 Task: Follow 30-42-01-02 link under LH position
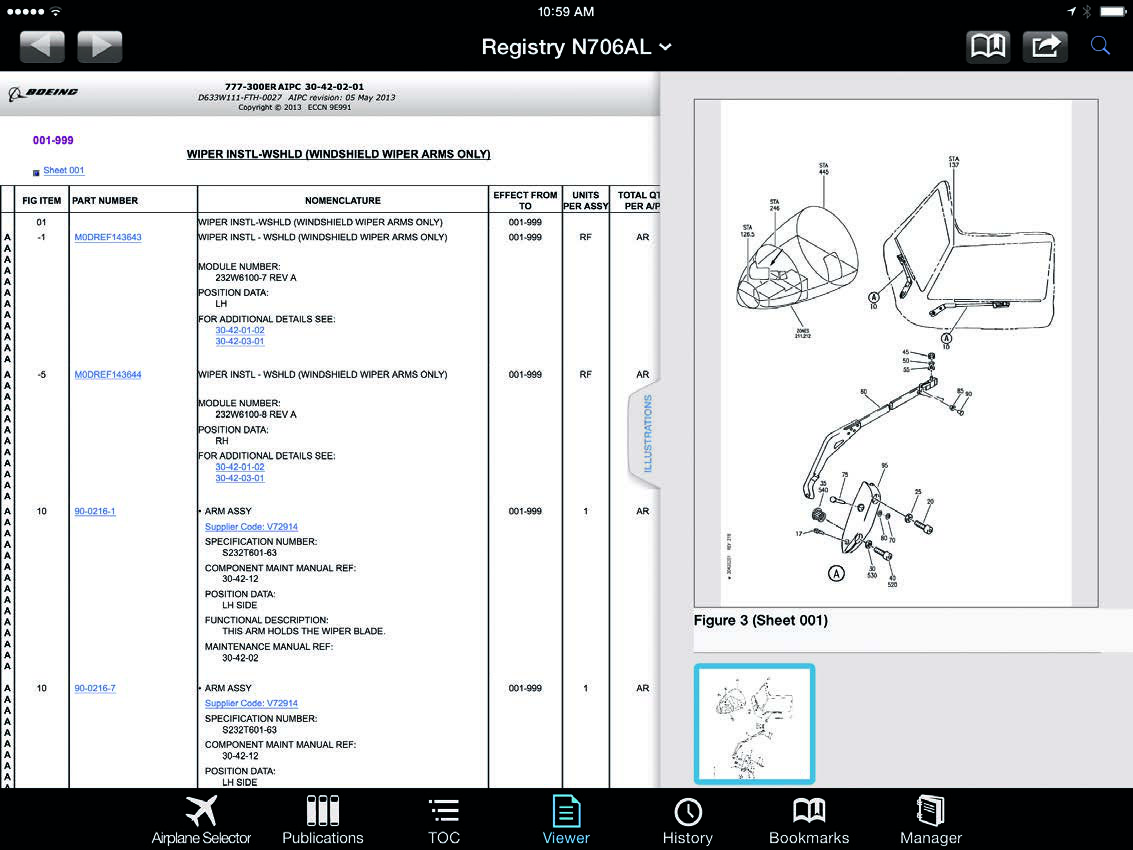tap(240, 330)
